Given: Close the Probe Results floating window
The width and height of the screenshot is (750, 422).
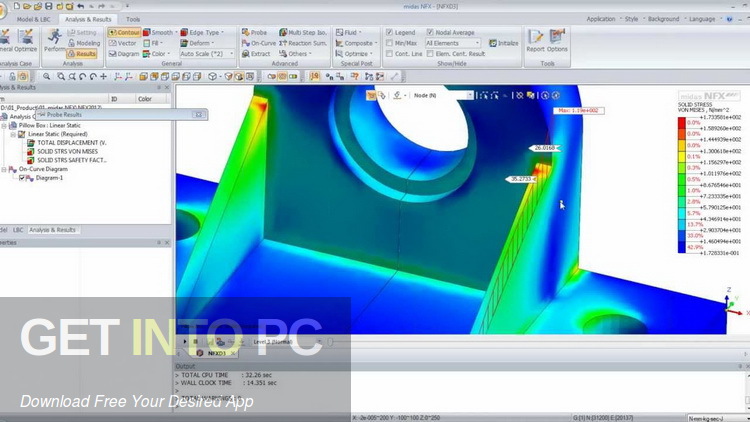Looking at the screenshot, I should (199, 115).
